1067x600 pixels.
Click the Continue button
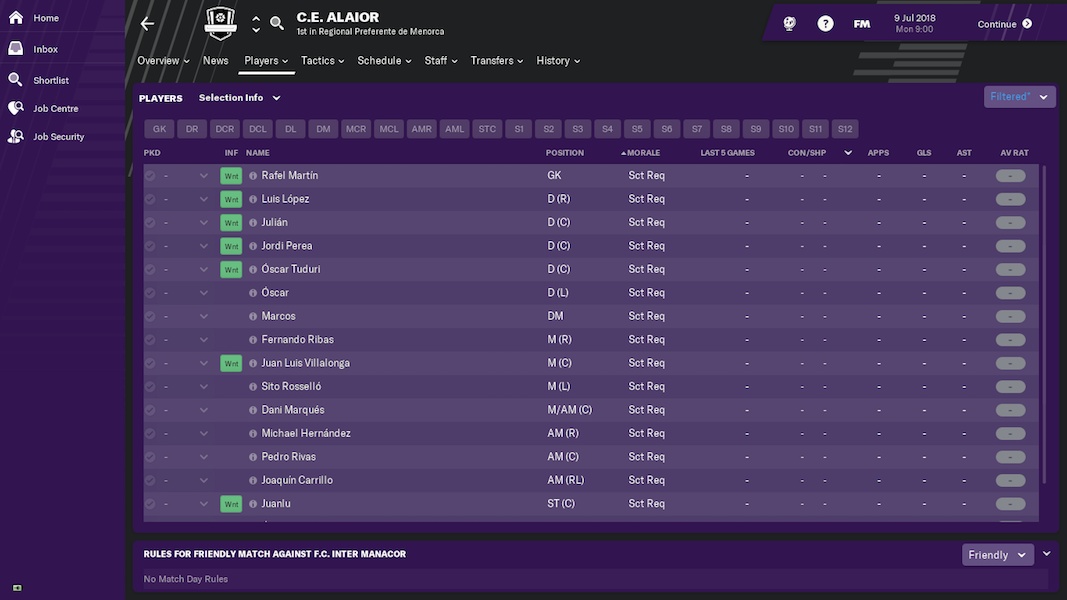click(1004, 24)
